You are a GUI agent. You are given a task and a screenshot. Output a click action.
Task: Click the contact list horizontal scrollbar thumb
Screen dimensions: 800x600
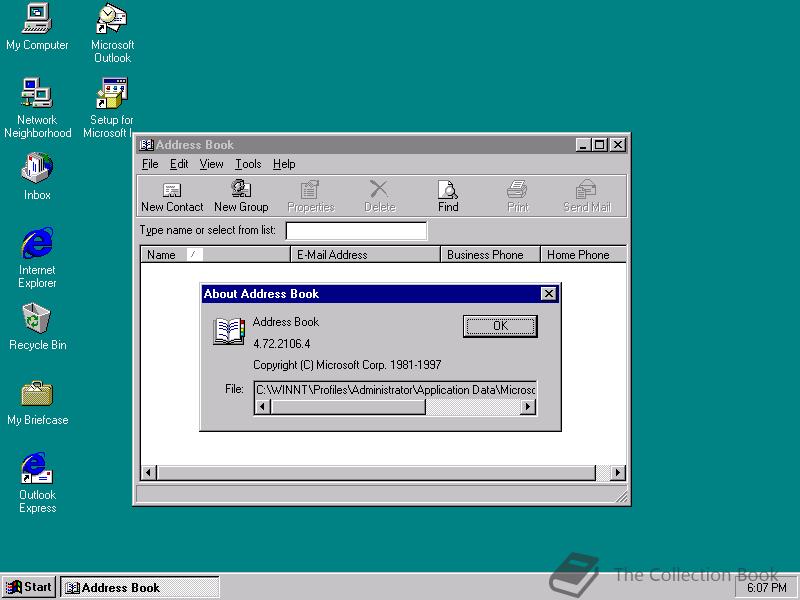[x=376, y=472]
